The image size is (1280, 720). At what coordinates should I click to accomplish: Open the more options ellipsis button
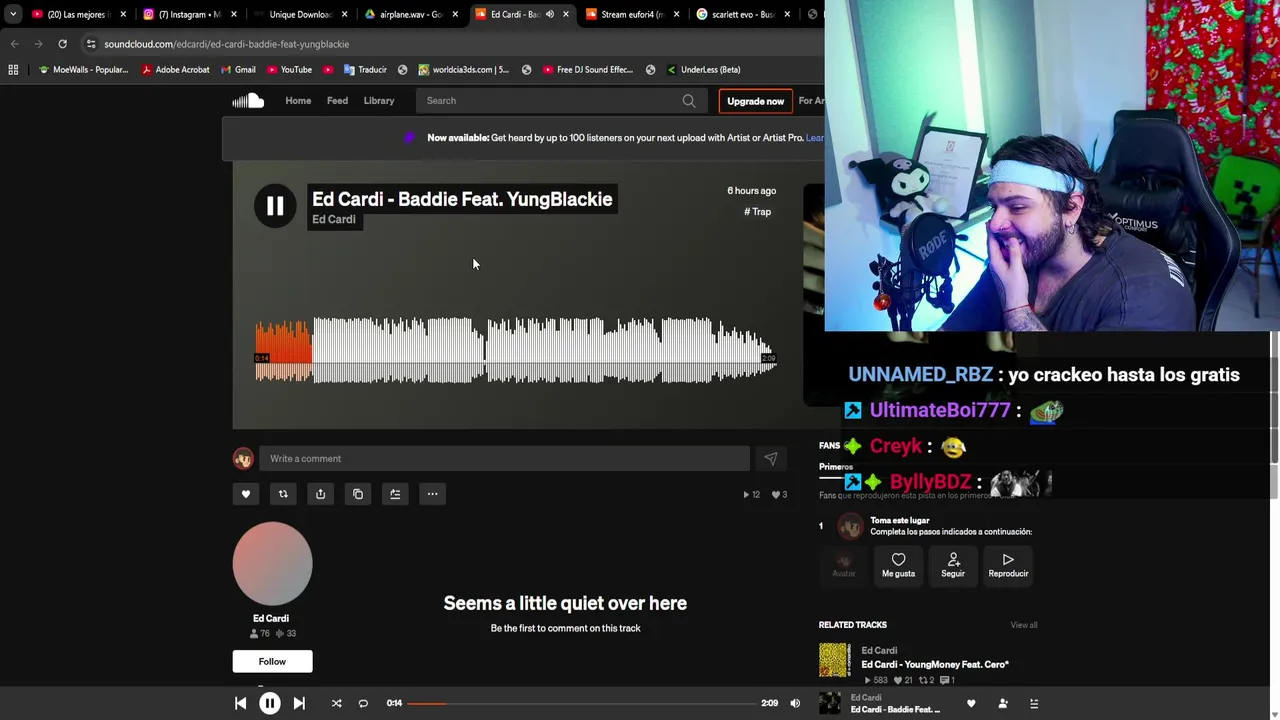click(432, 494)
